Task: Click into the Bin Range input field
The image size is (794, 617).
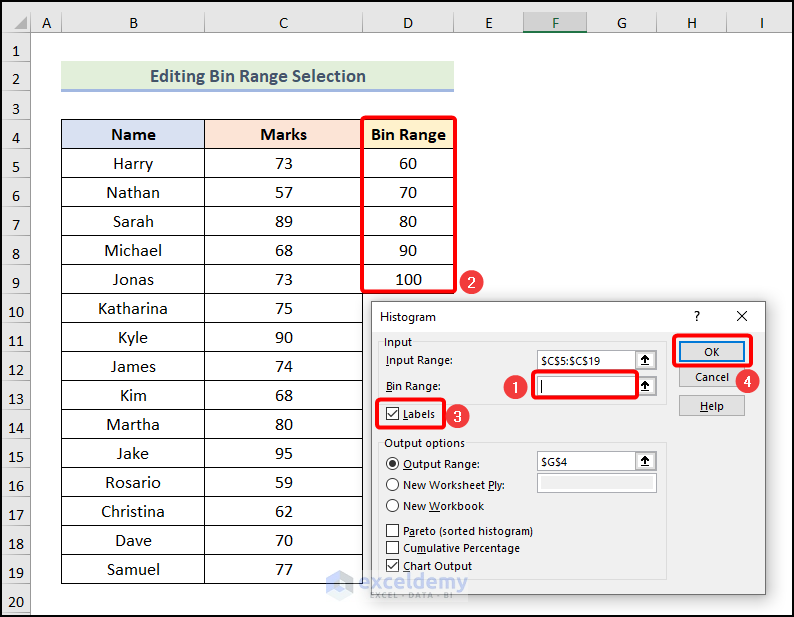Action: [585, 385]
